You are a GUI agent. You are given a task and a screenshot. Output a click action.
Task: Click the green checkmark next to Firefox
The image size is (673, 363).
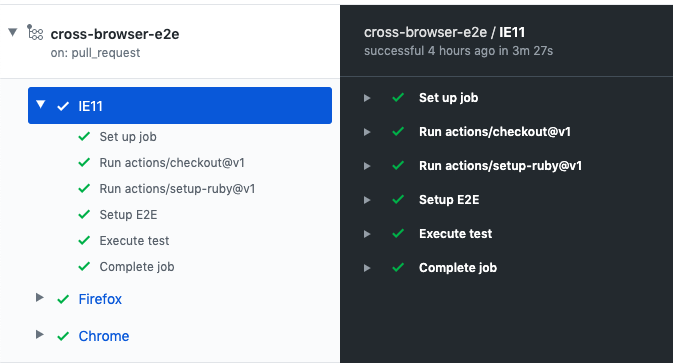point(63,299)
